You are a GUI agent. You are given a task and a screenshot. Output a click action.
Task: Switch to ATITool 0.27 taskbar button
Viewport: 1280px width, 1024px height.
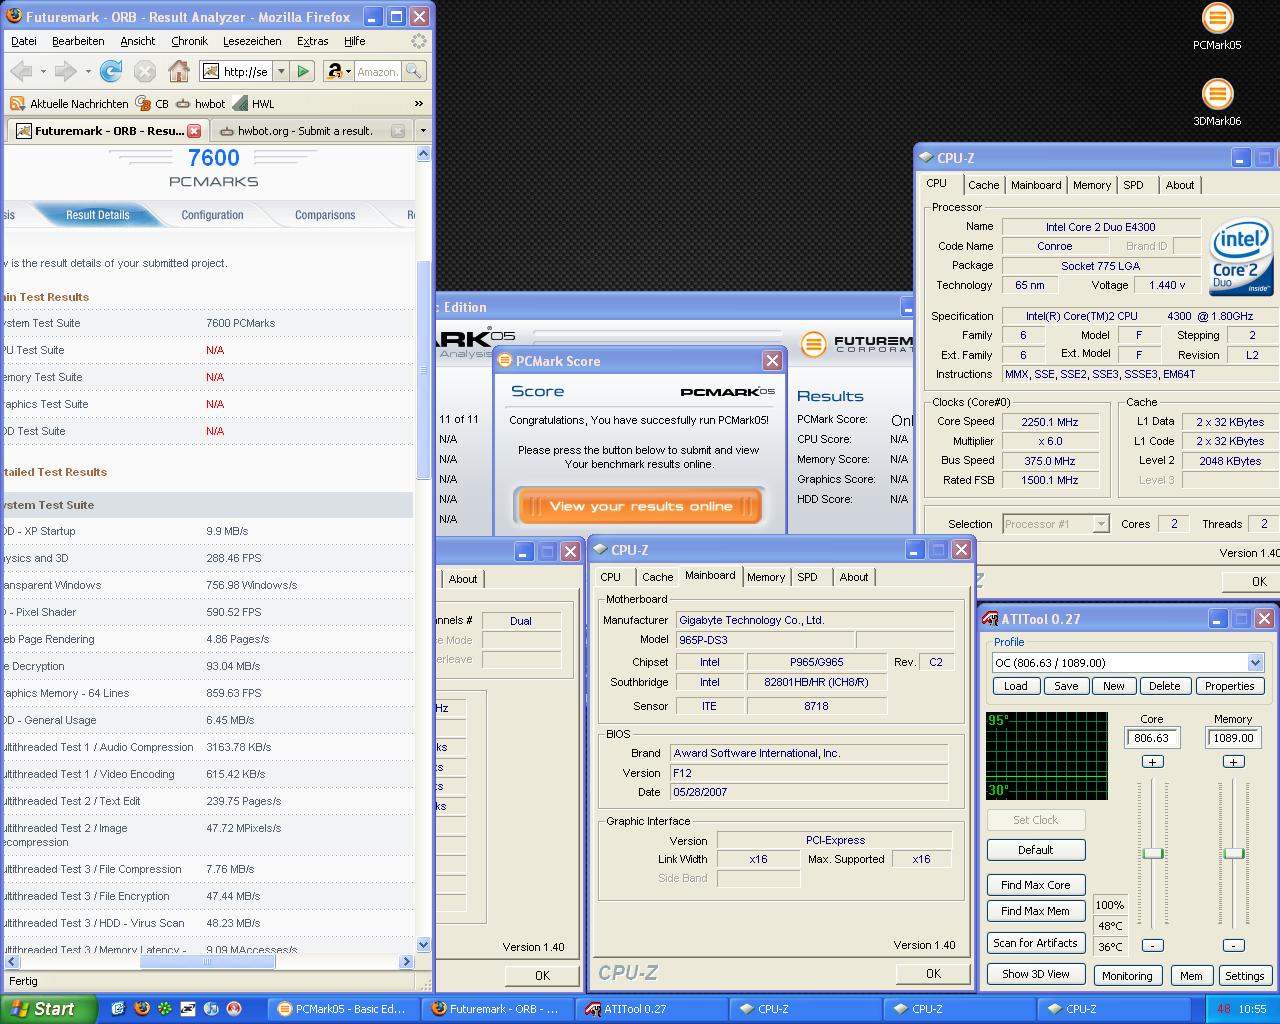pos(652,1009)
